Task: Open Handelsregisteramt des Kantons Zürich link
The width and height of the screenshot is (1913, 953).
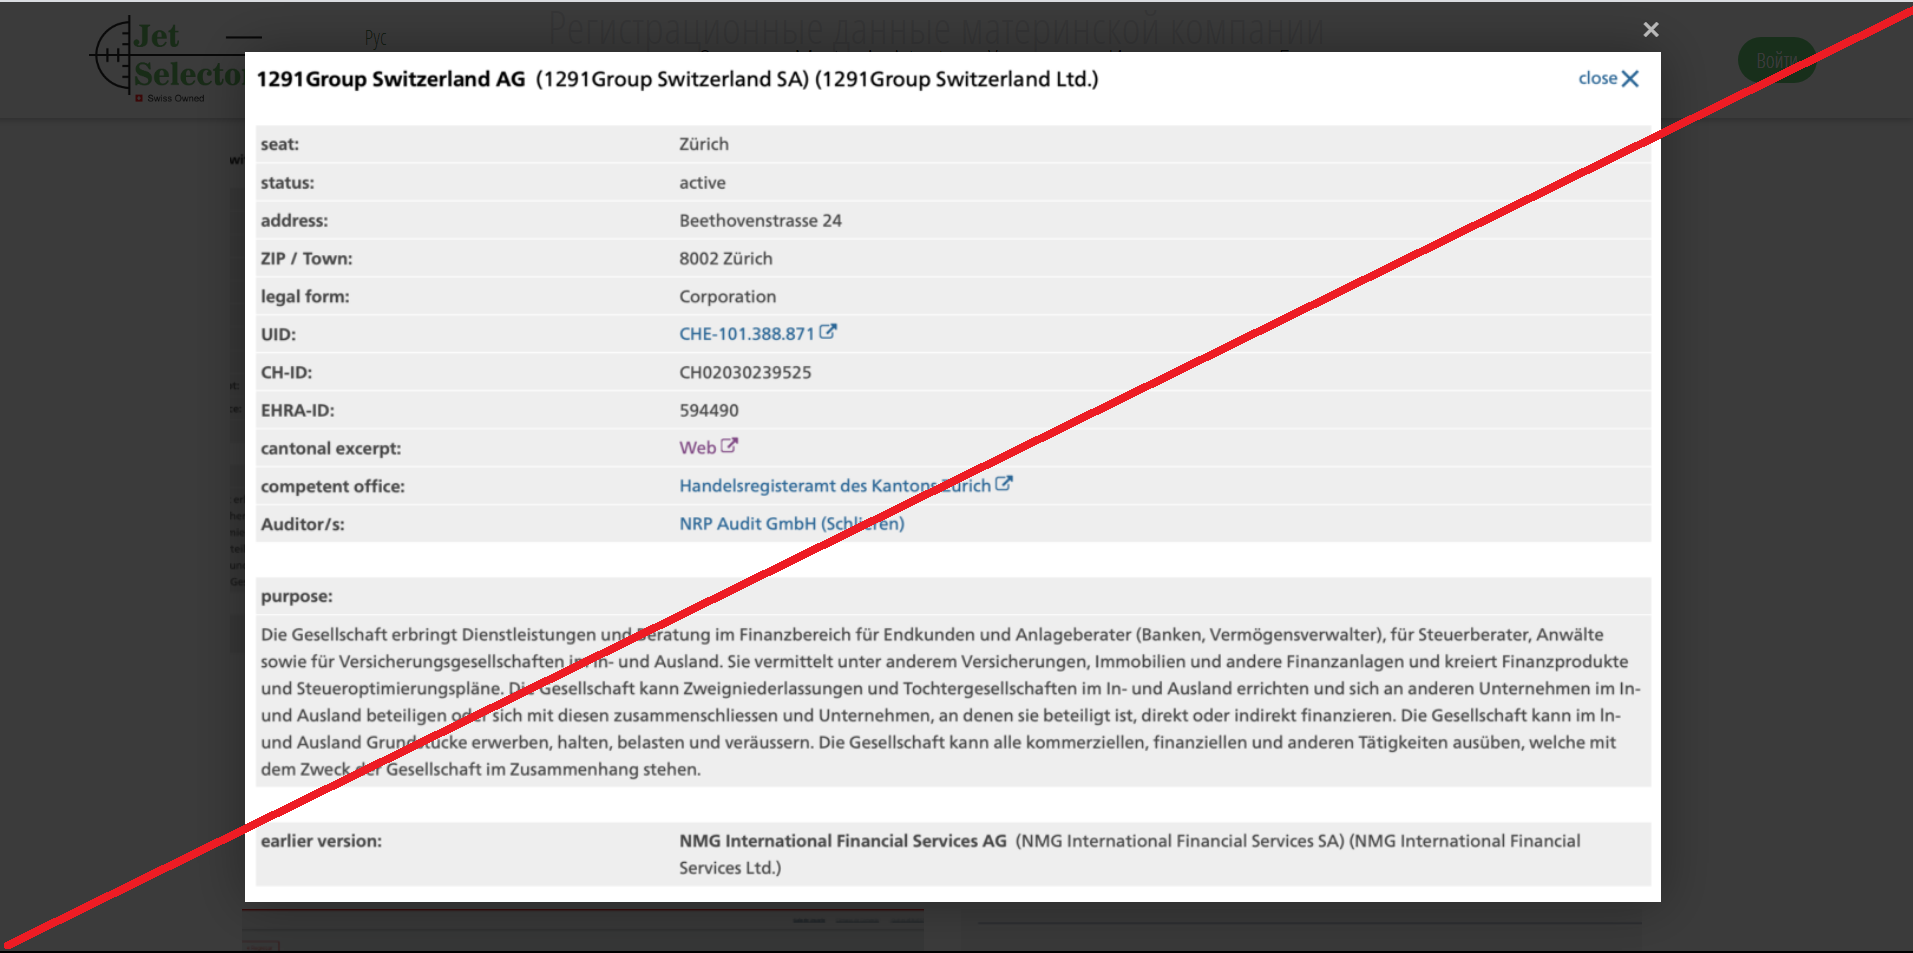Action: 835,486
